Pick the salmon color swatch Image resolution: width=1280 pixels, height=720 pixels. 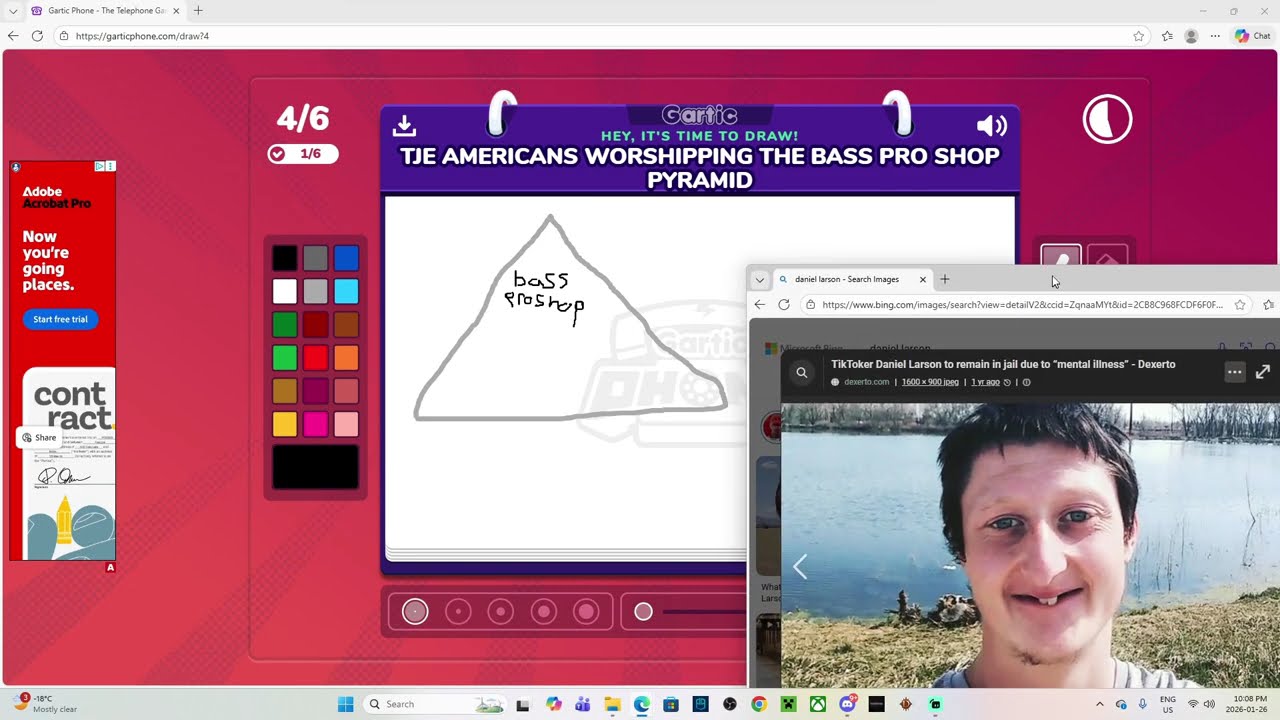coord(346,391)
